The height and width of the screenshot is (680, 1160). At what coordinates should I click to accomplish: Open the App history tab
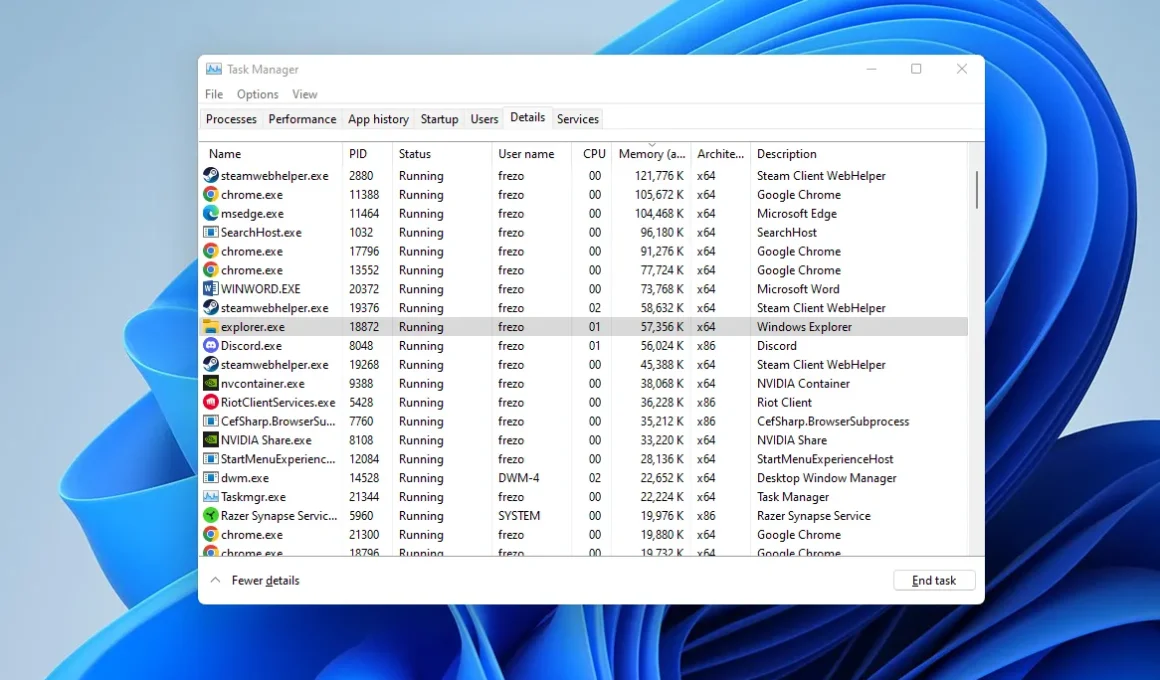[378, 119]
